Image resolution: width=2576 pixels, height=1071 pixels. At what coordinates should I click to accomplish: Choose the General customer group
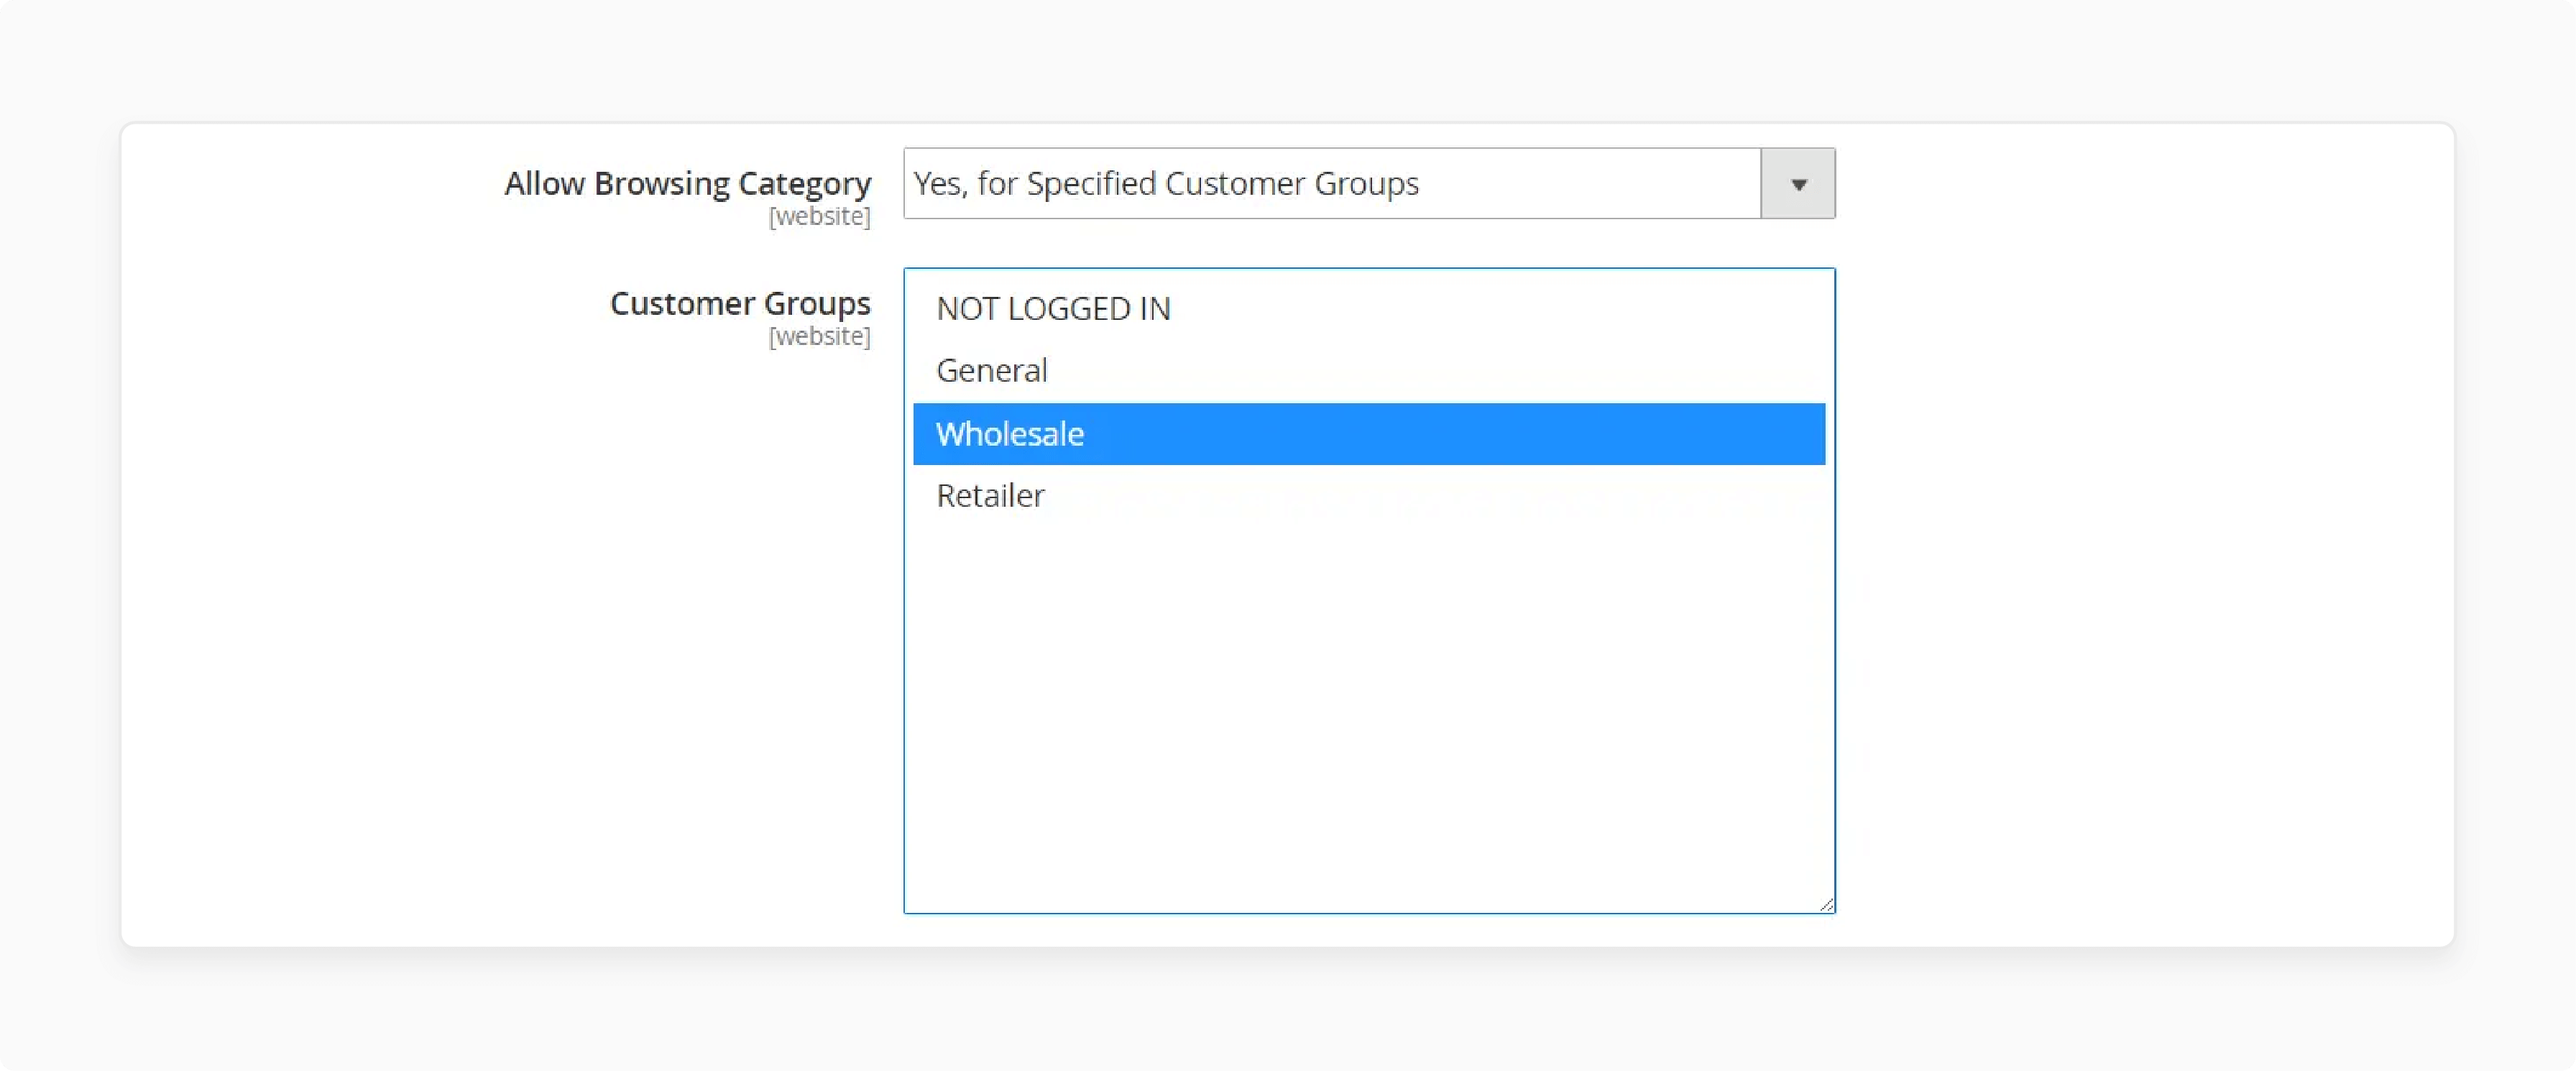pos(1368,371)
